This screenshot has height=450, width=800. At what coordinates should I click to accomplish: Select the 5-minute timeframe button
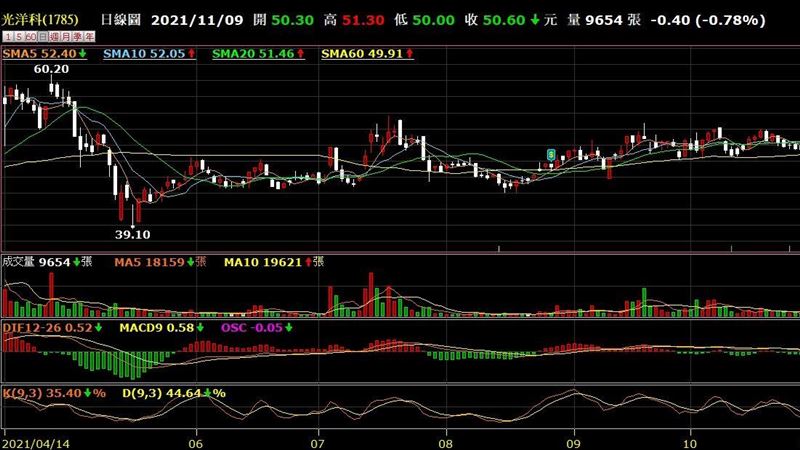point(19,37)
